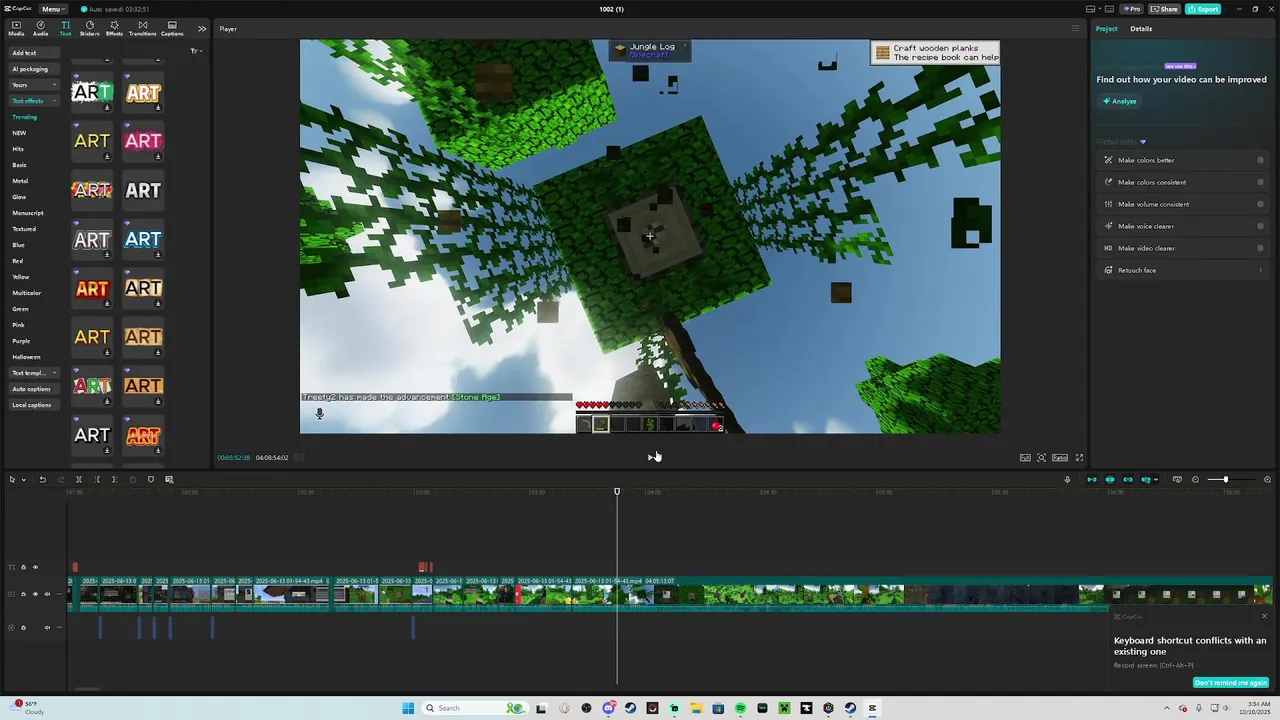Zoom out the timeline with minus icon
1280x720 pixels.
[1196, 479]
